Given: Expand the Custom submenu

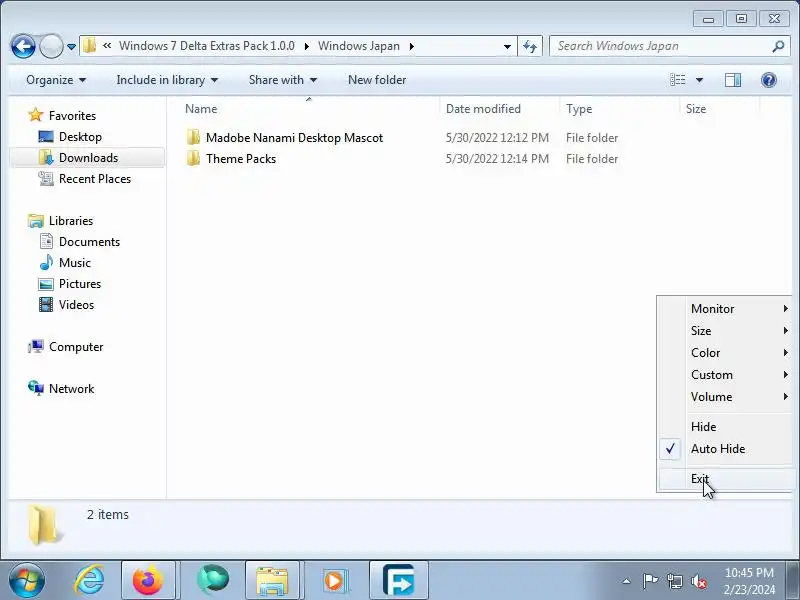Looking at the screenshot, I should 726,374.
